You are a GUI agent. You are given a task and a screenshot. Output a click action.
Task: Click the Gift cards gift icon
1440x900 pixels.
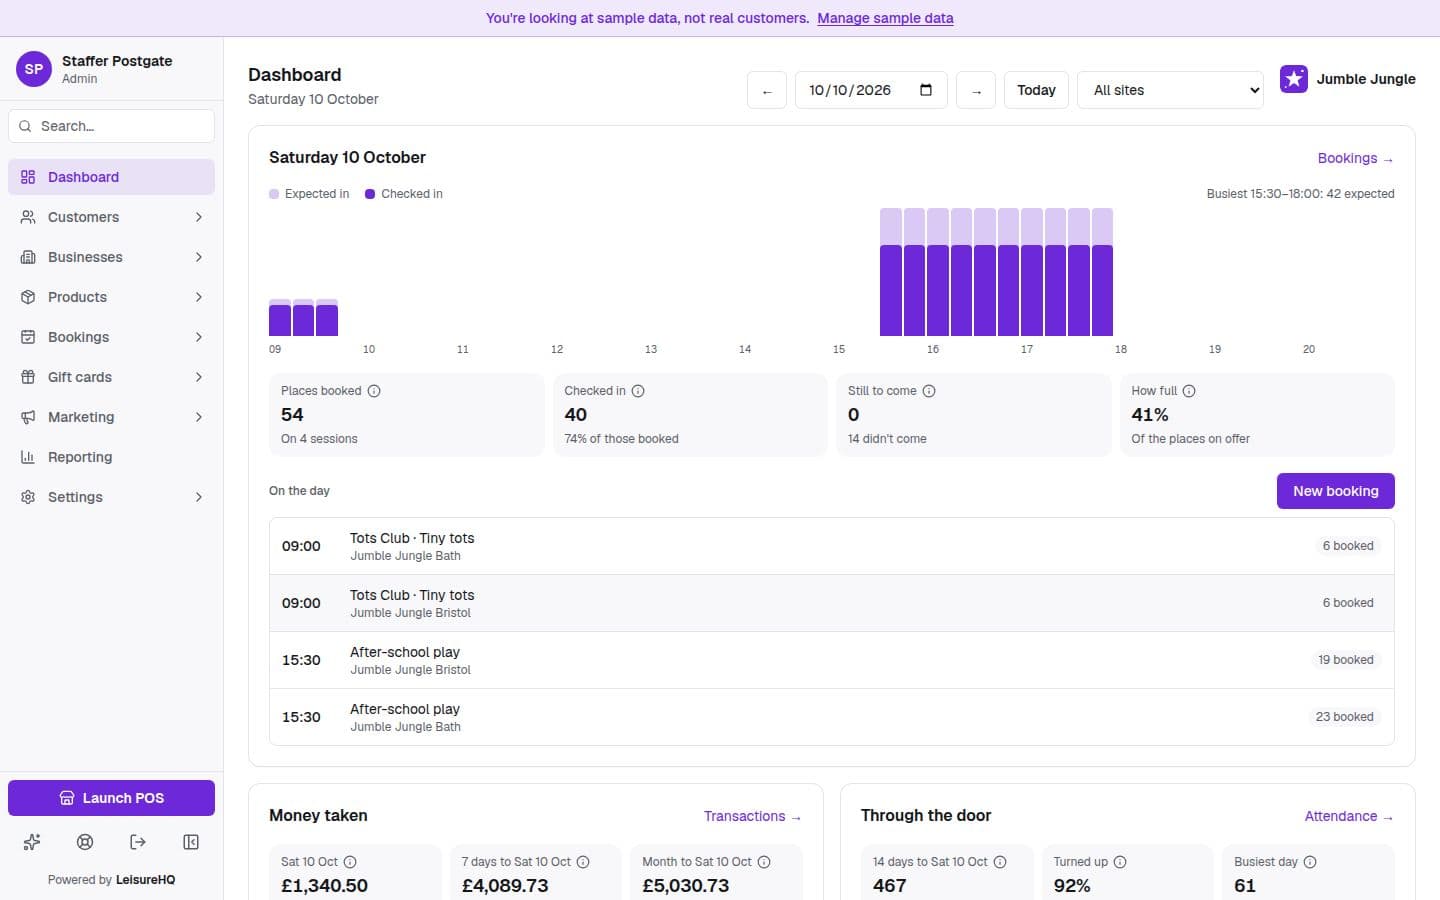[28, 377]
